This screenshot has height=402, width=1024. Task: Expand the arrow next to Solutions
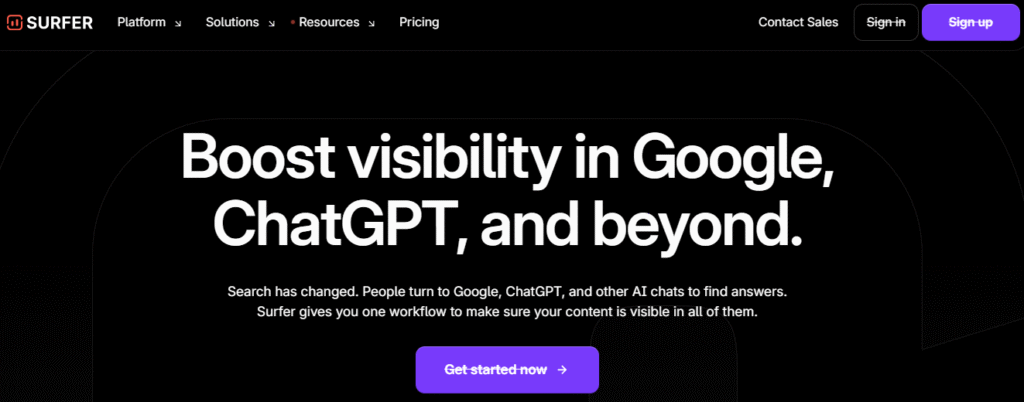click(x=272, y=24)
